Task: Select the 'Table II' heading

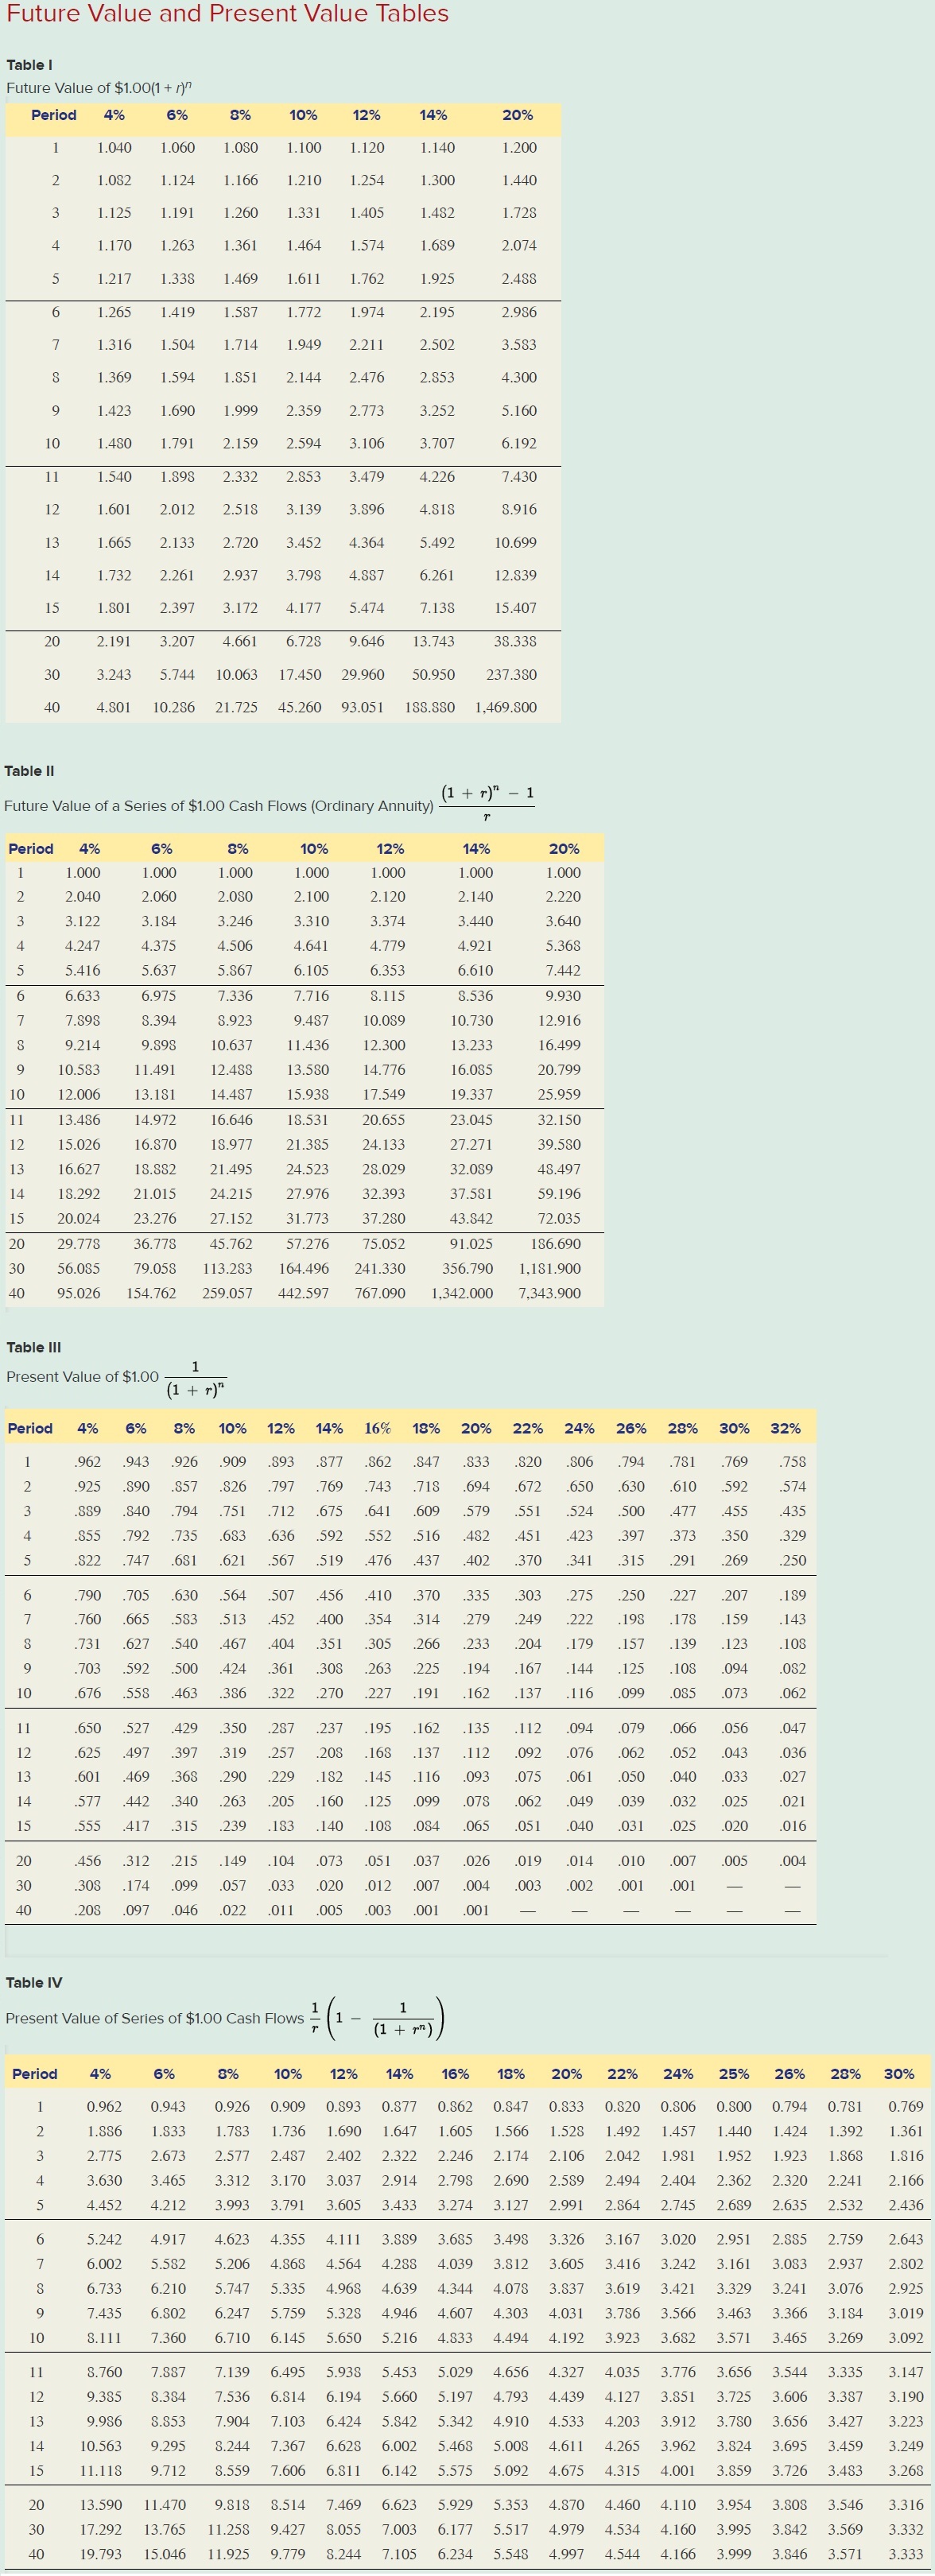Action: pos(29,771)
